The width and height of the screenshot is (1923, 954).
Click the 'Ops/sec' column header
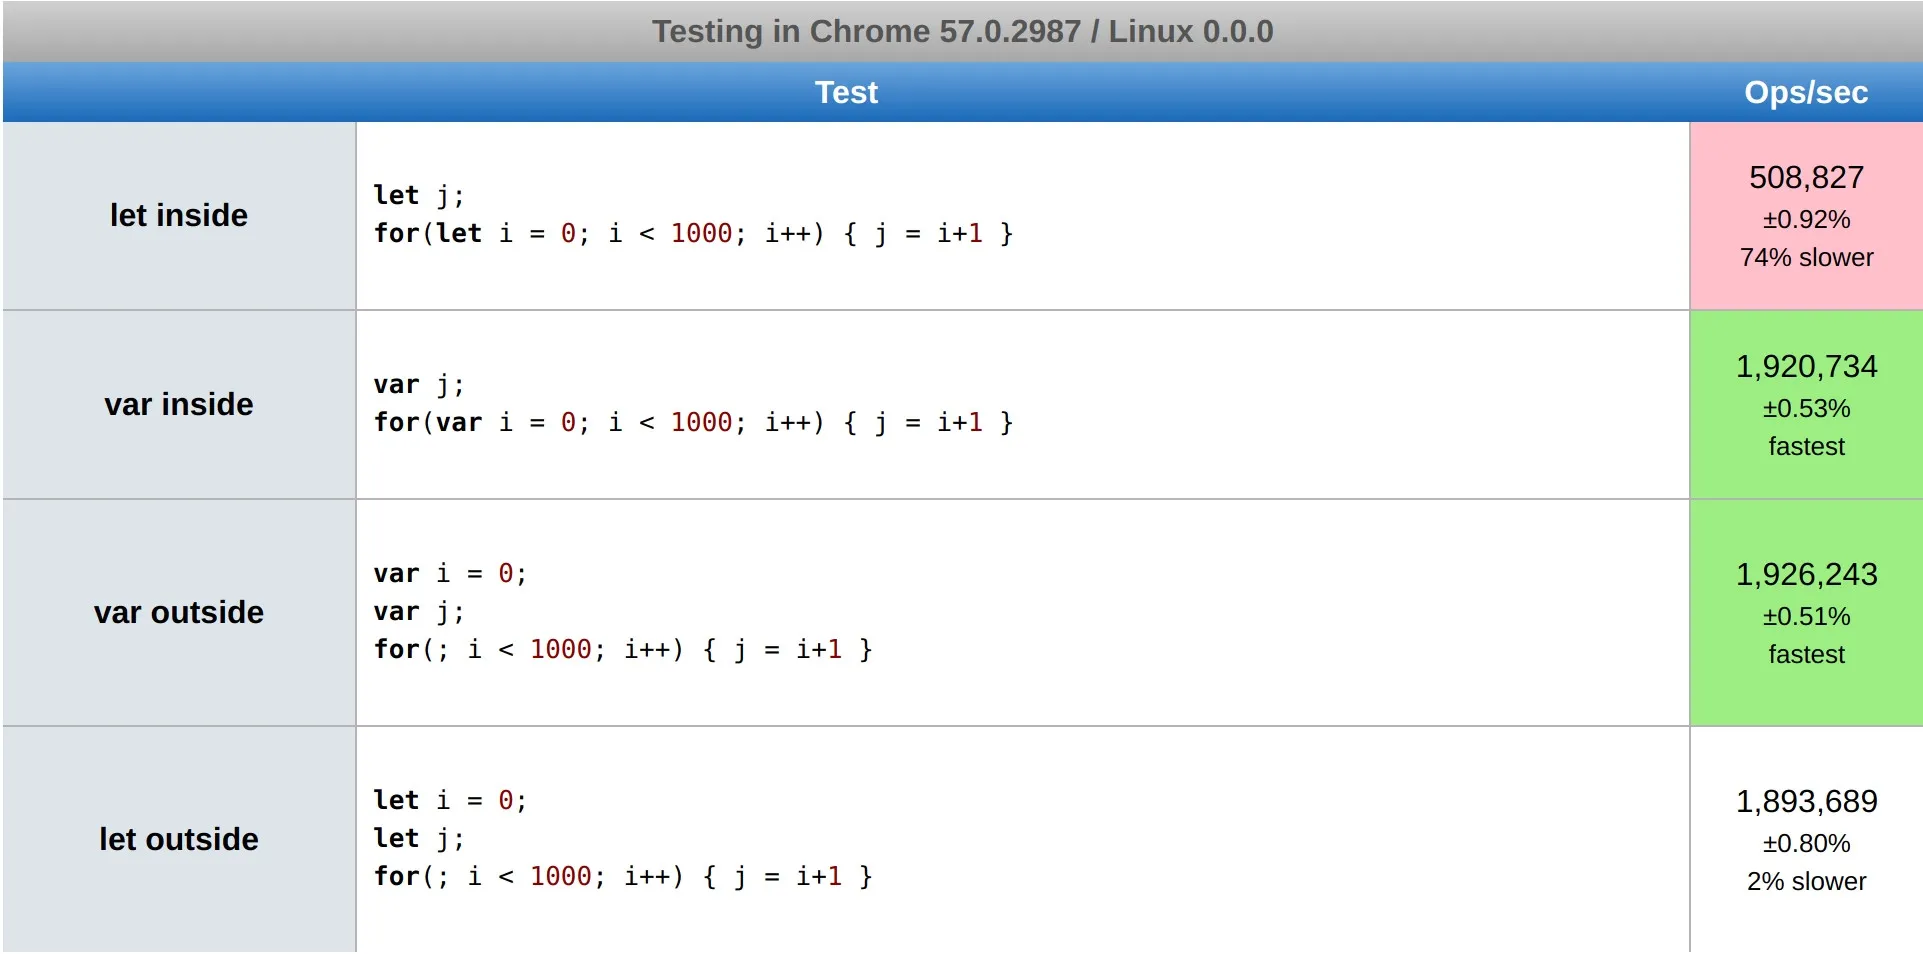(x=1805, y=92)
